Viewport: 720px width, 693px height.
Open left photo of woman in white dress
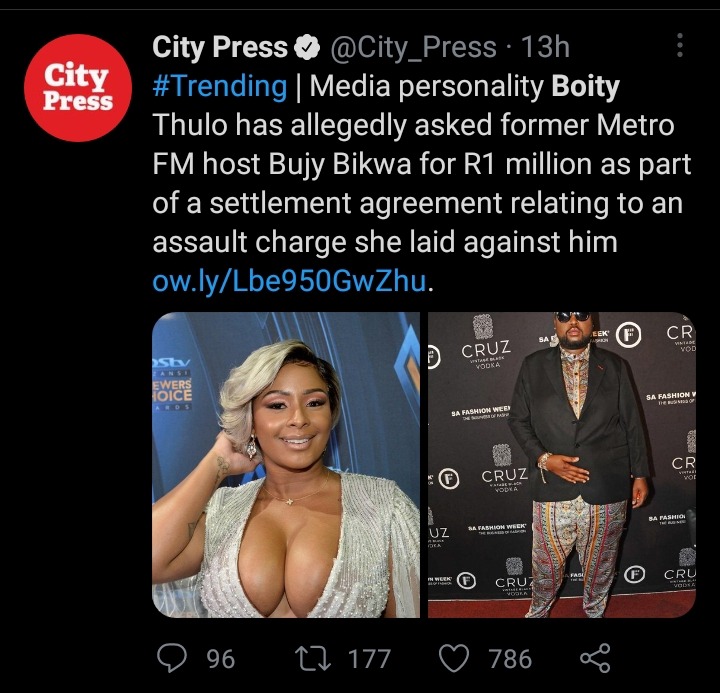pos(286,465)
